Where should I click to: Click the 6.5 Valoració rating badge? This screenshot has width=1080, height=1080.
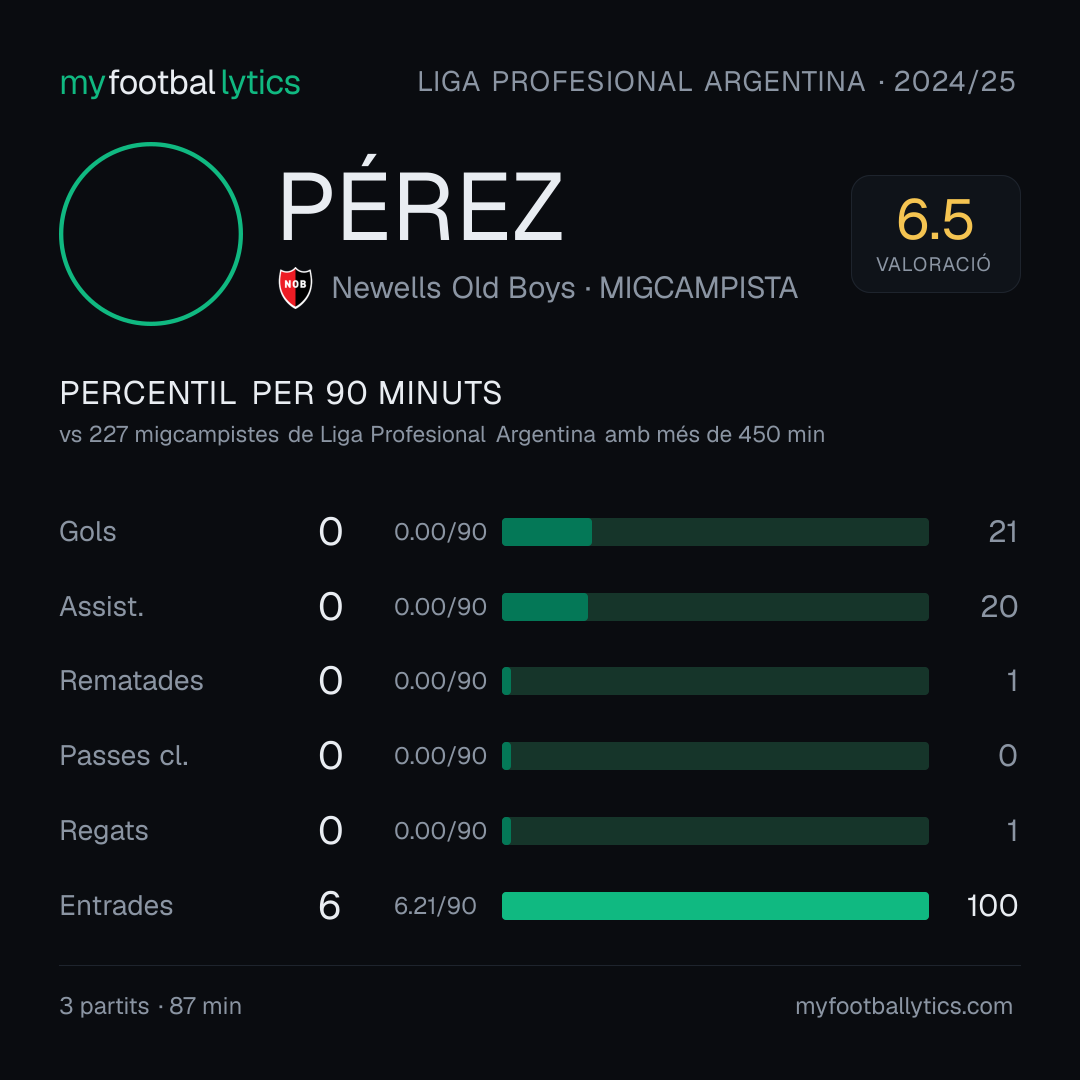coord(935,234)
